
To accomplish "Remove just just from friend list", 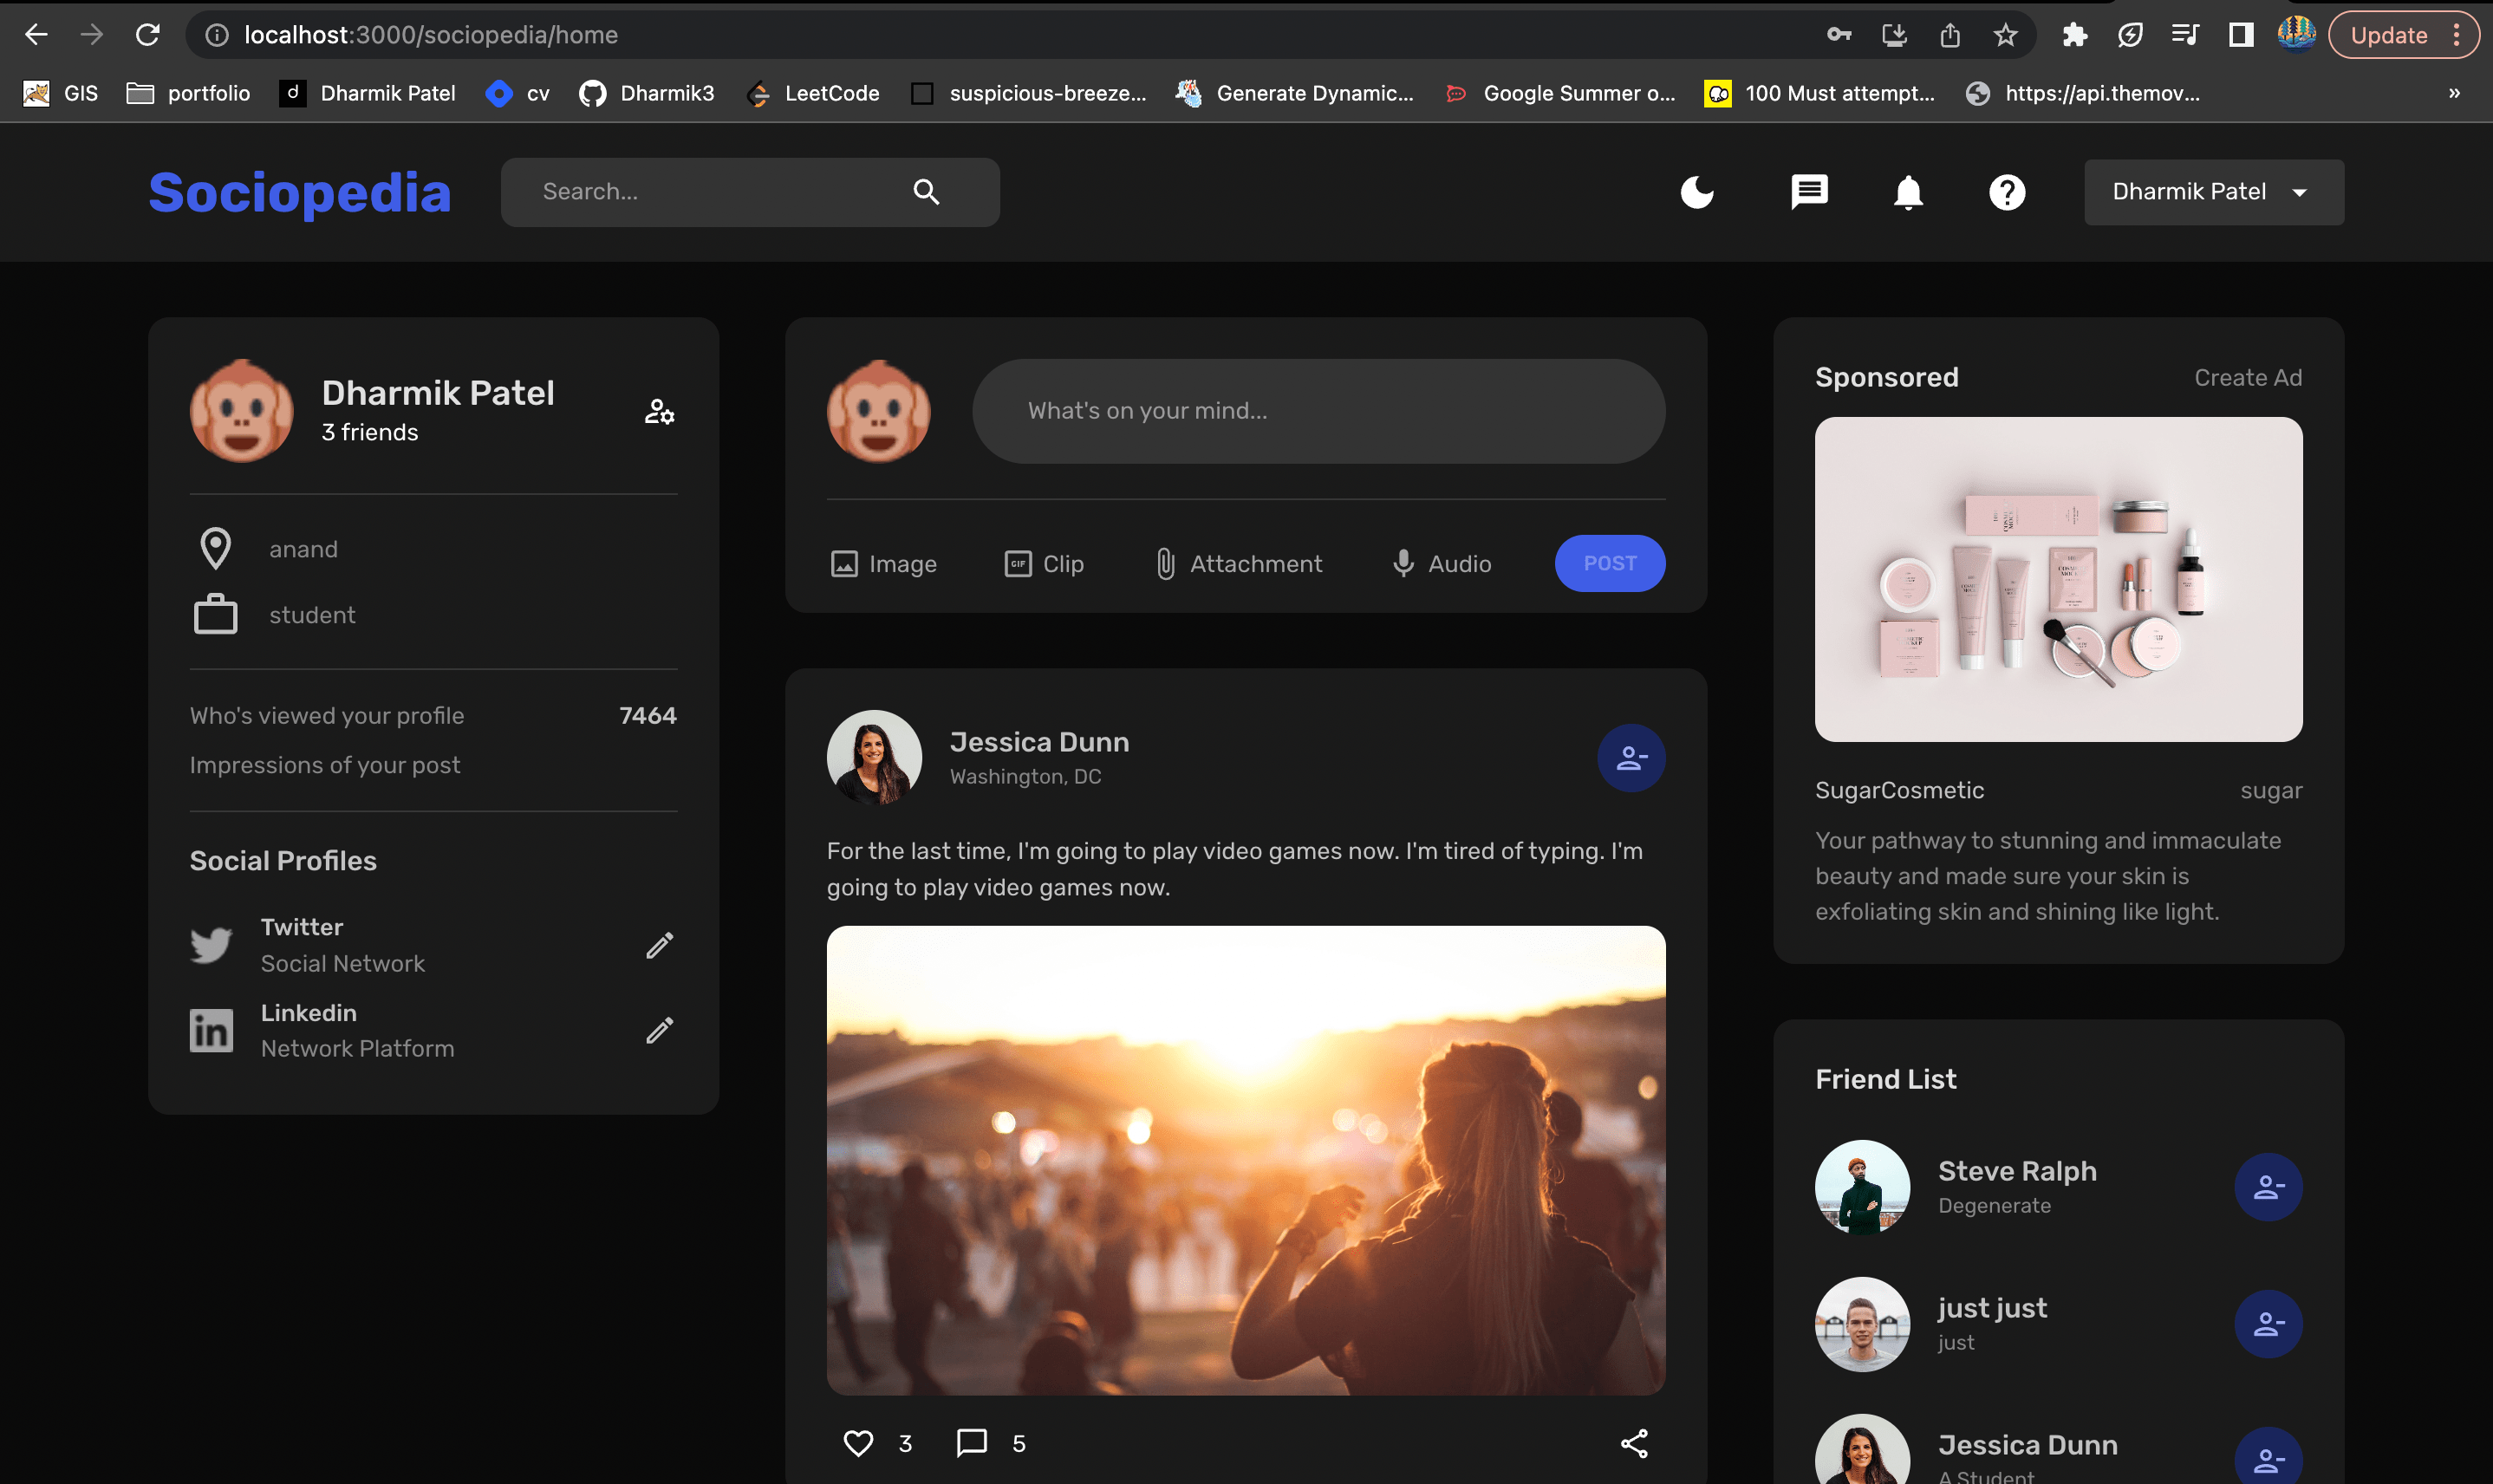I will 2267,1324.
